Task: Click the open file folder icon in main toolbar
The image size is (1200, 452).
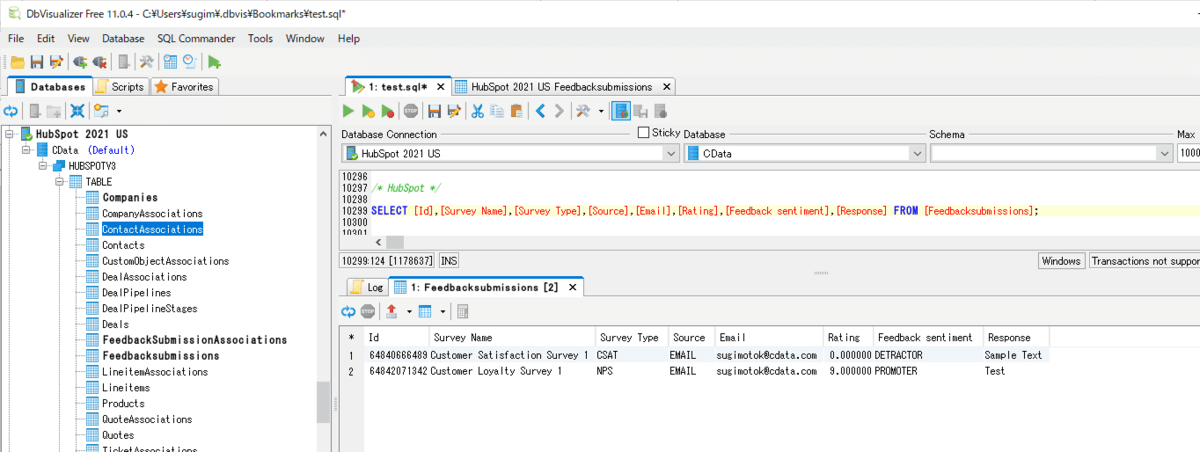Action: [x=17, y=62]
